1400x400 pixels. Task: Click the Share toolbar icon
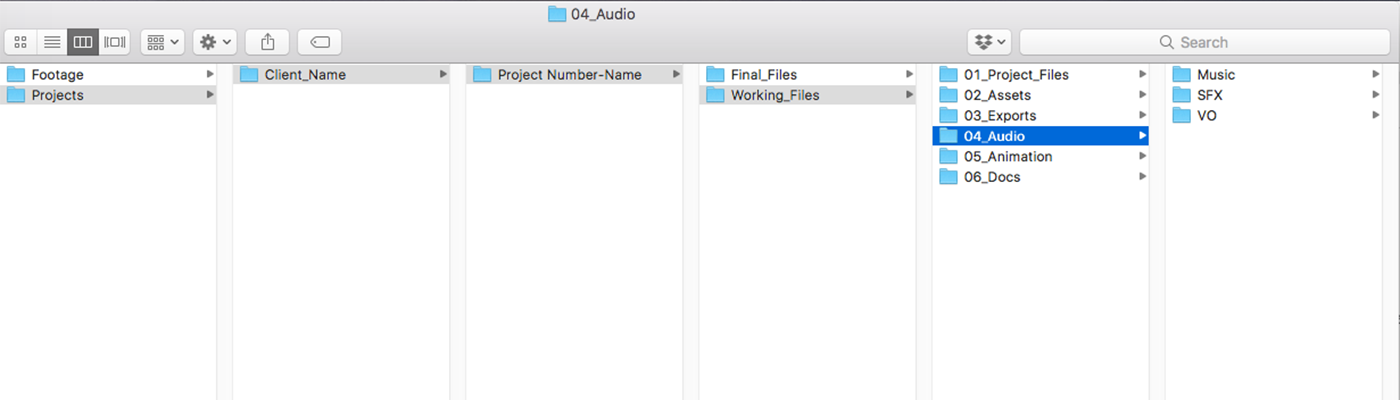click(267, 42)
